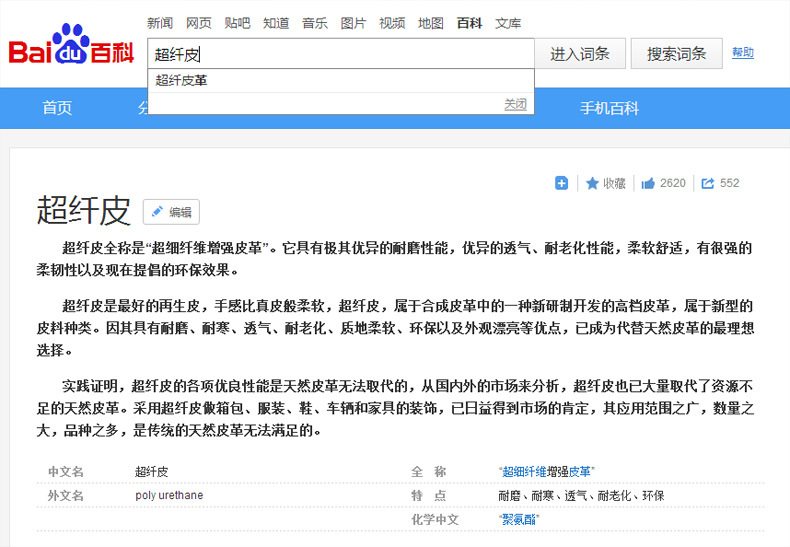Click the 搜索词条 button
The width and height of the screenshot is (790, 547).
click(x=677, y=53)
